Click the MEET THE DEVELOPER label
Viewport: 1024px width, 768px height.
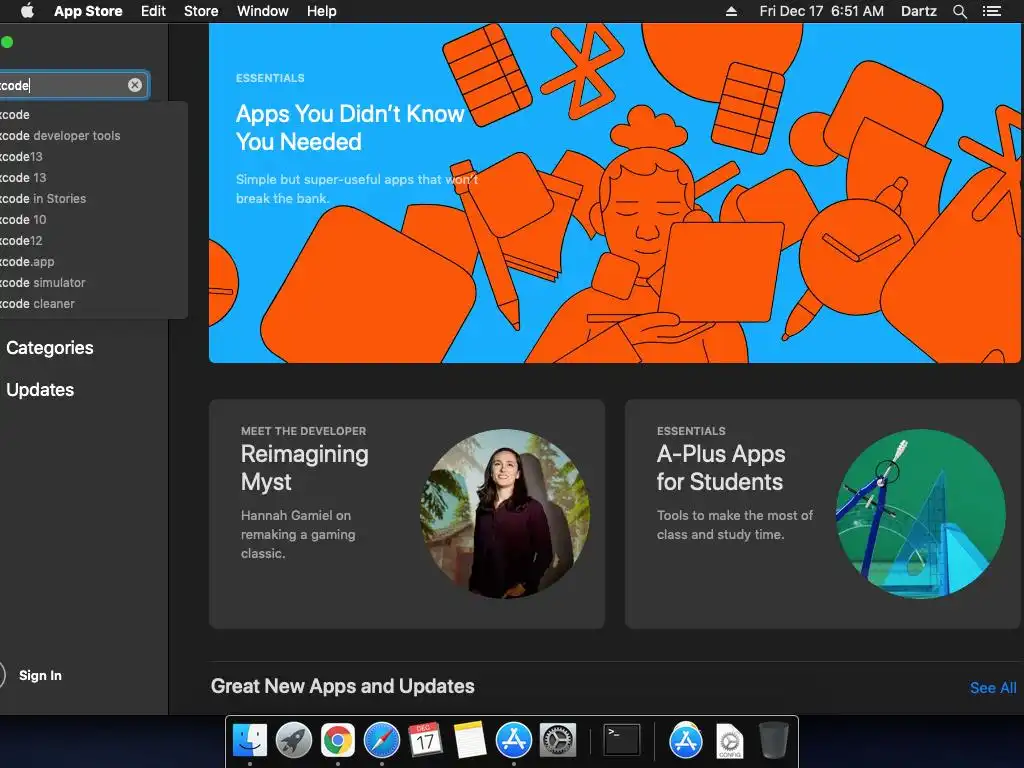pos(303,431)
